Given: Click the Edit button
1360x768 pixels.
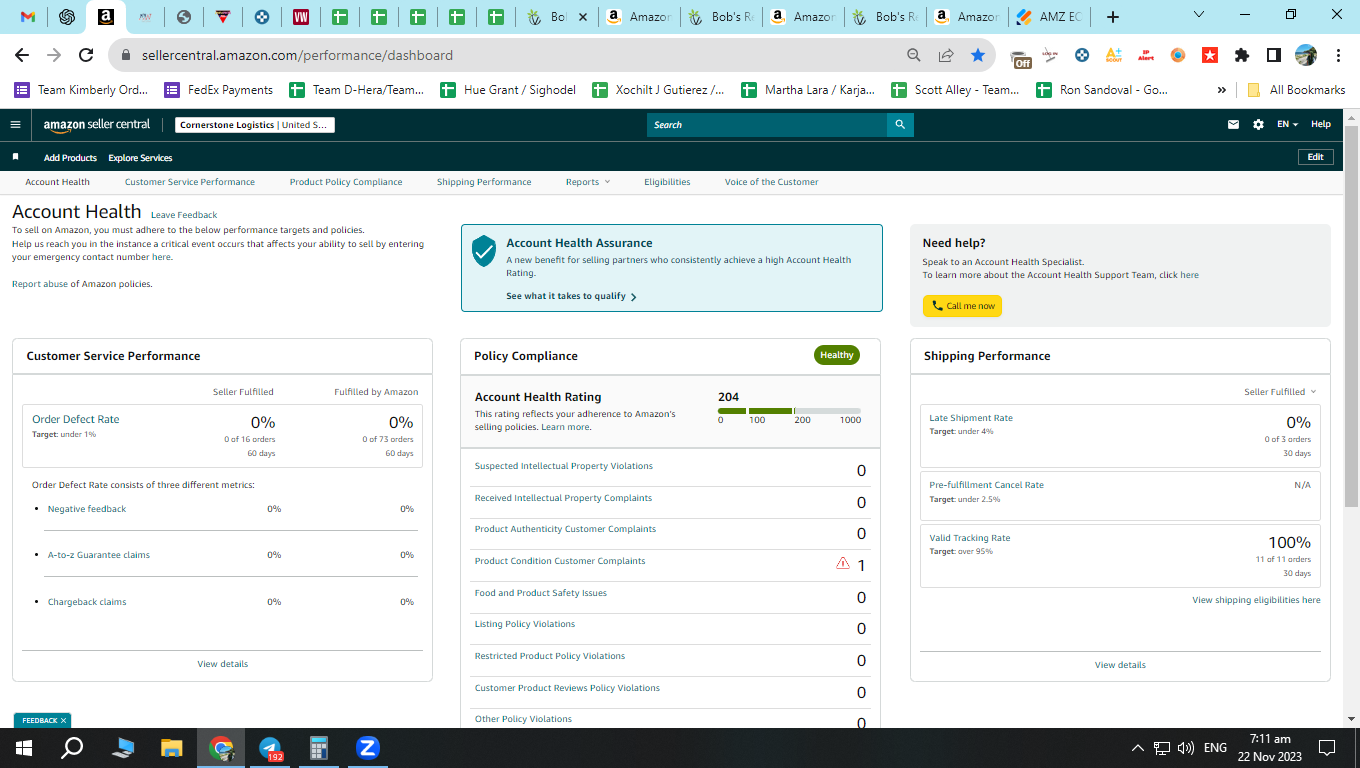Looking at the screenshot, I should tap(1315, 157).
